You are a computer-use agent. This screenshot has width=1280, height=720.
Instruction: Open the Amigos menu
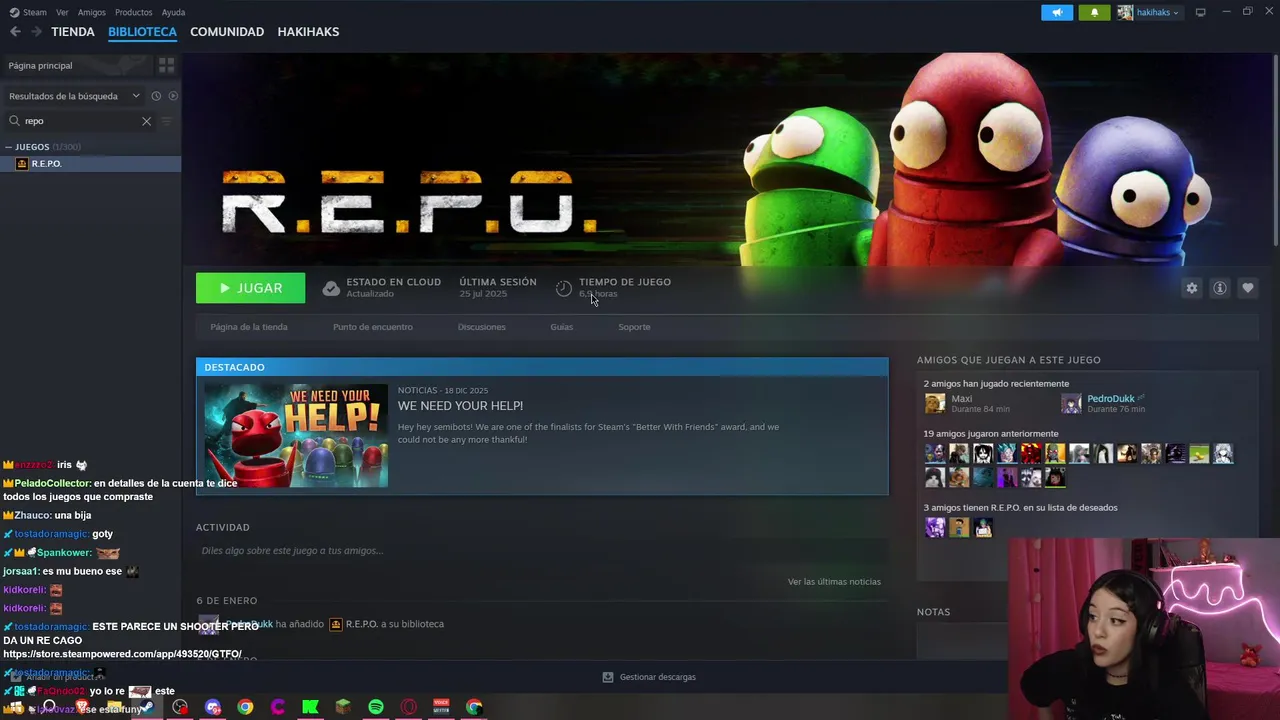(91, 12)
